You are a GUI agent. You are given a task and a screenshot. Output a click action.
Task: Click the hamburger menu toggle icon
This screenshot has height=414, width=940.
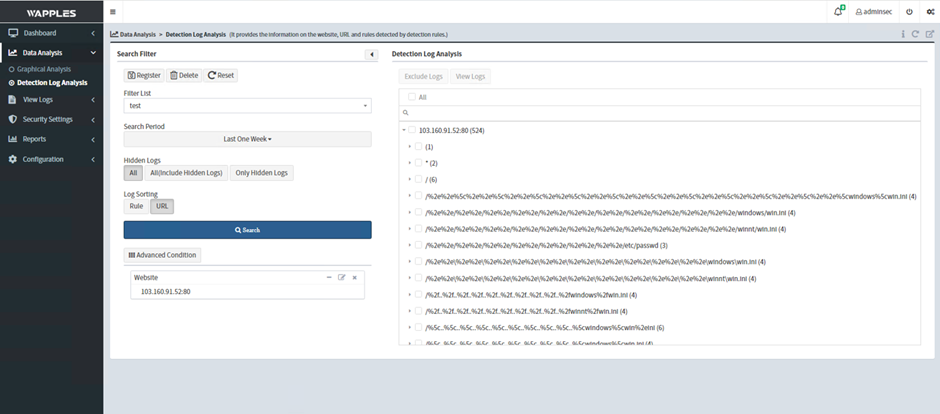click(113, 12)
